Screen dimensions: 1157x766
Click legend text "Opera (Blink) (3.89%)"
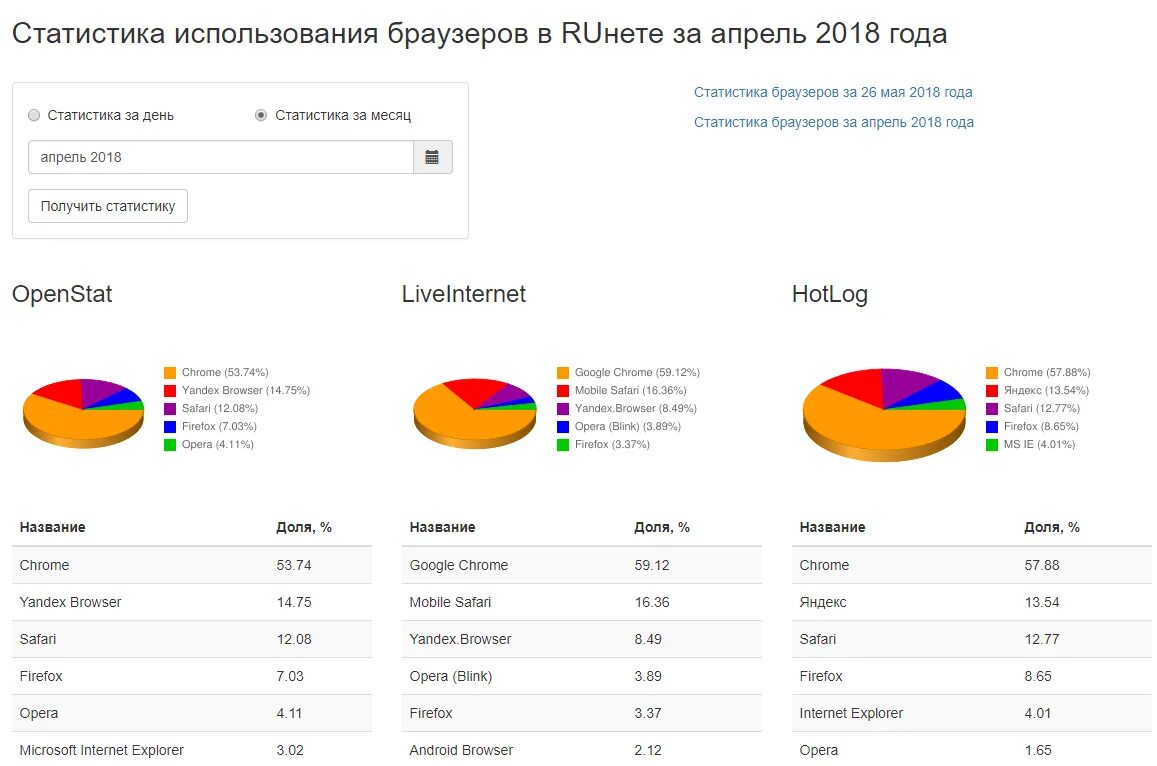click(x=627, y=427)
